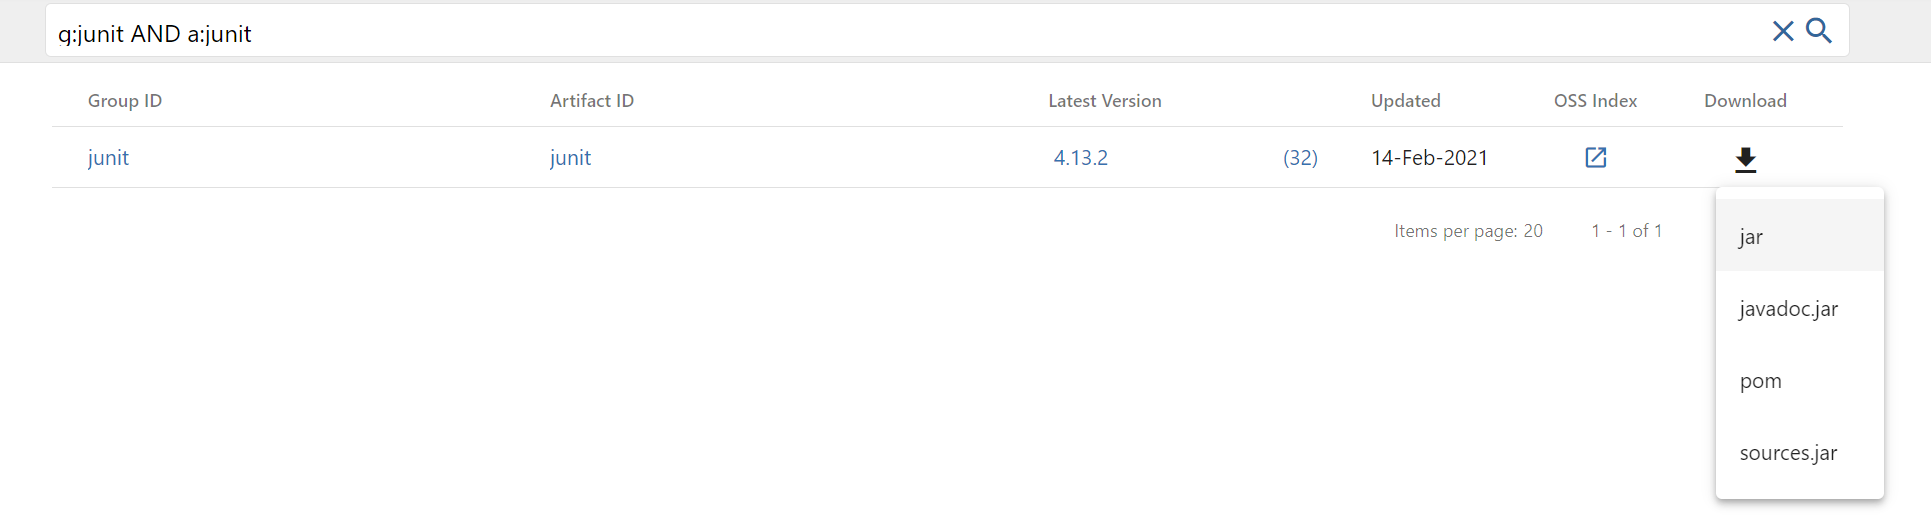
Task: Click the Updated column header
Action: click(x=1405, y=101)
